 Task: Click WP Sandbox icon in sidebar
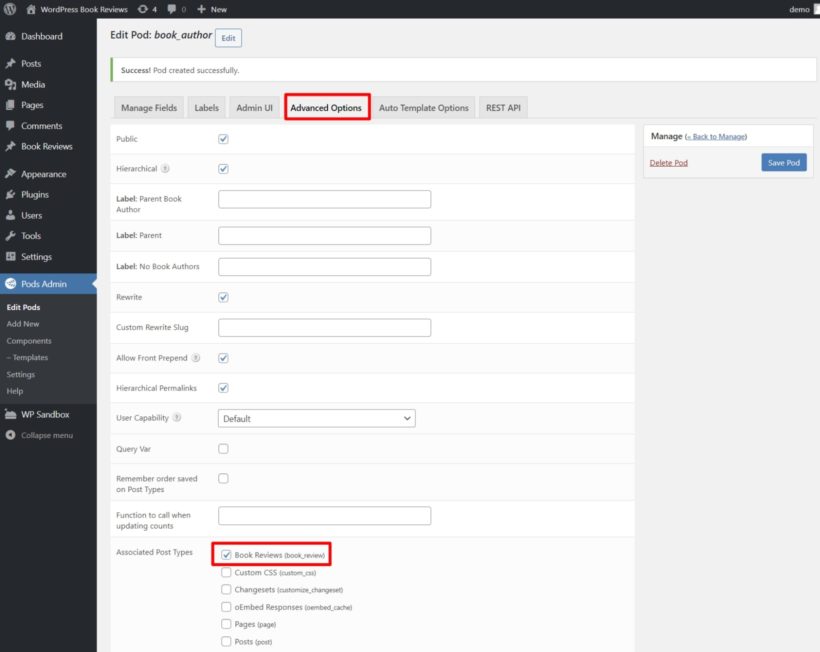10,414
